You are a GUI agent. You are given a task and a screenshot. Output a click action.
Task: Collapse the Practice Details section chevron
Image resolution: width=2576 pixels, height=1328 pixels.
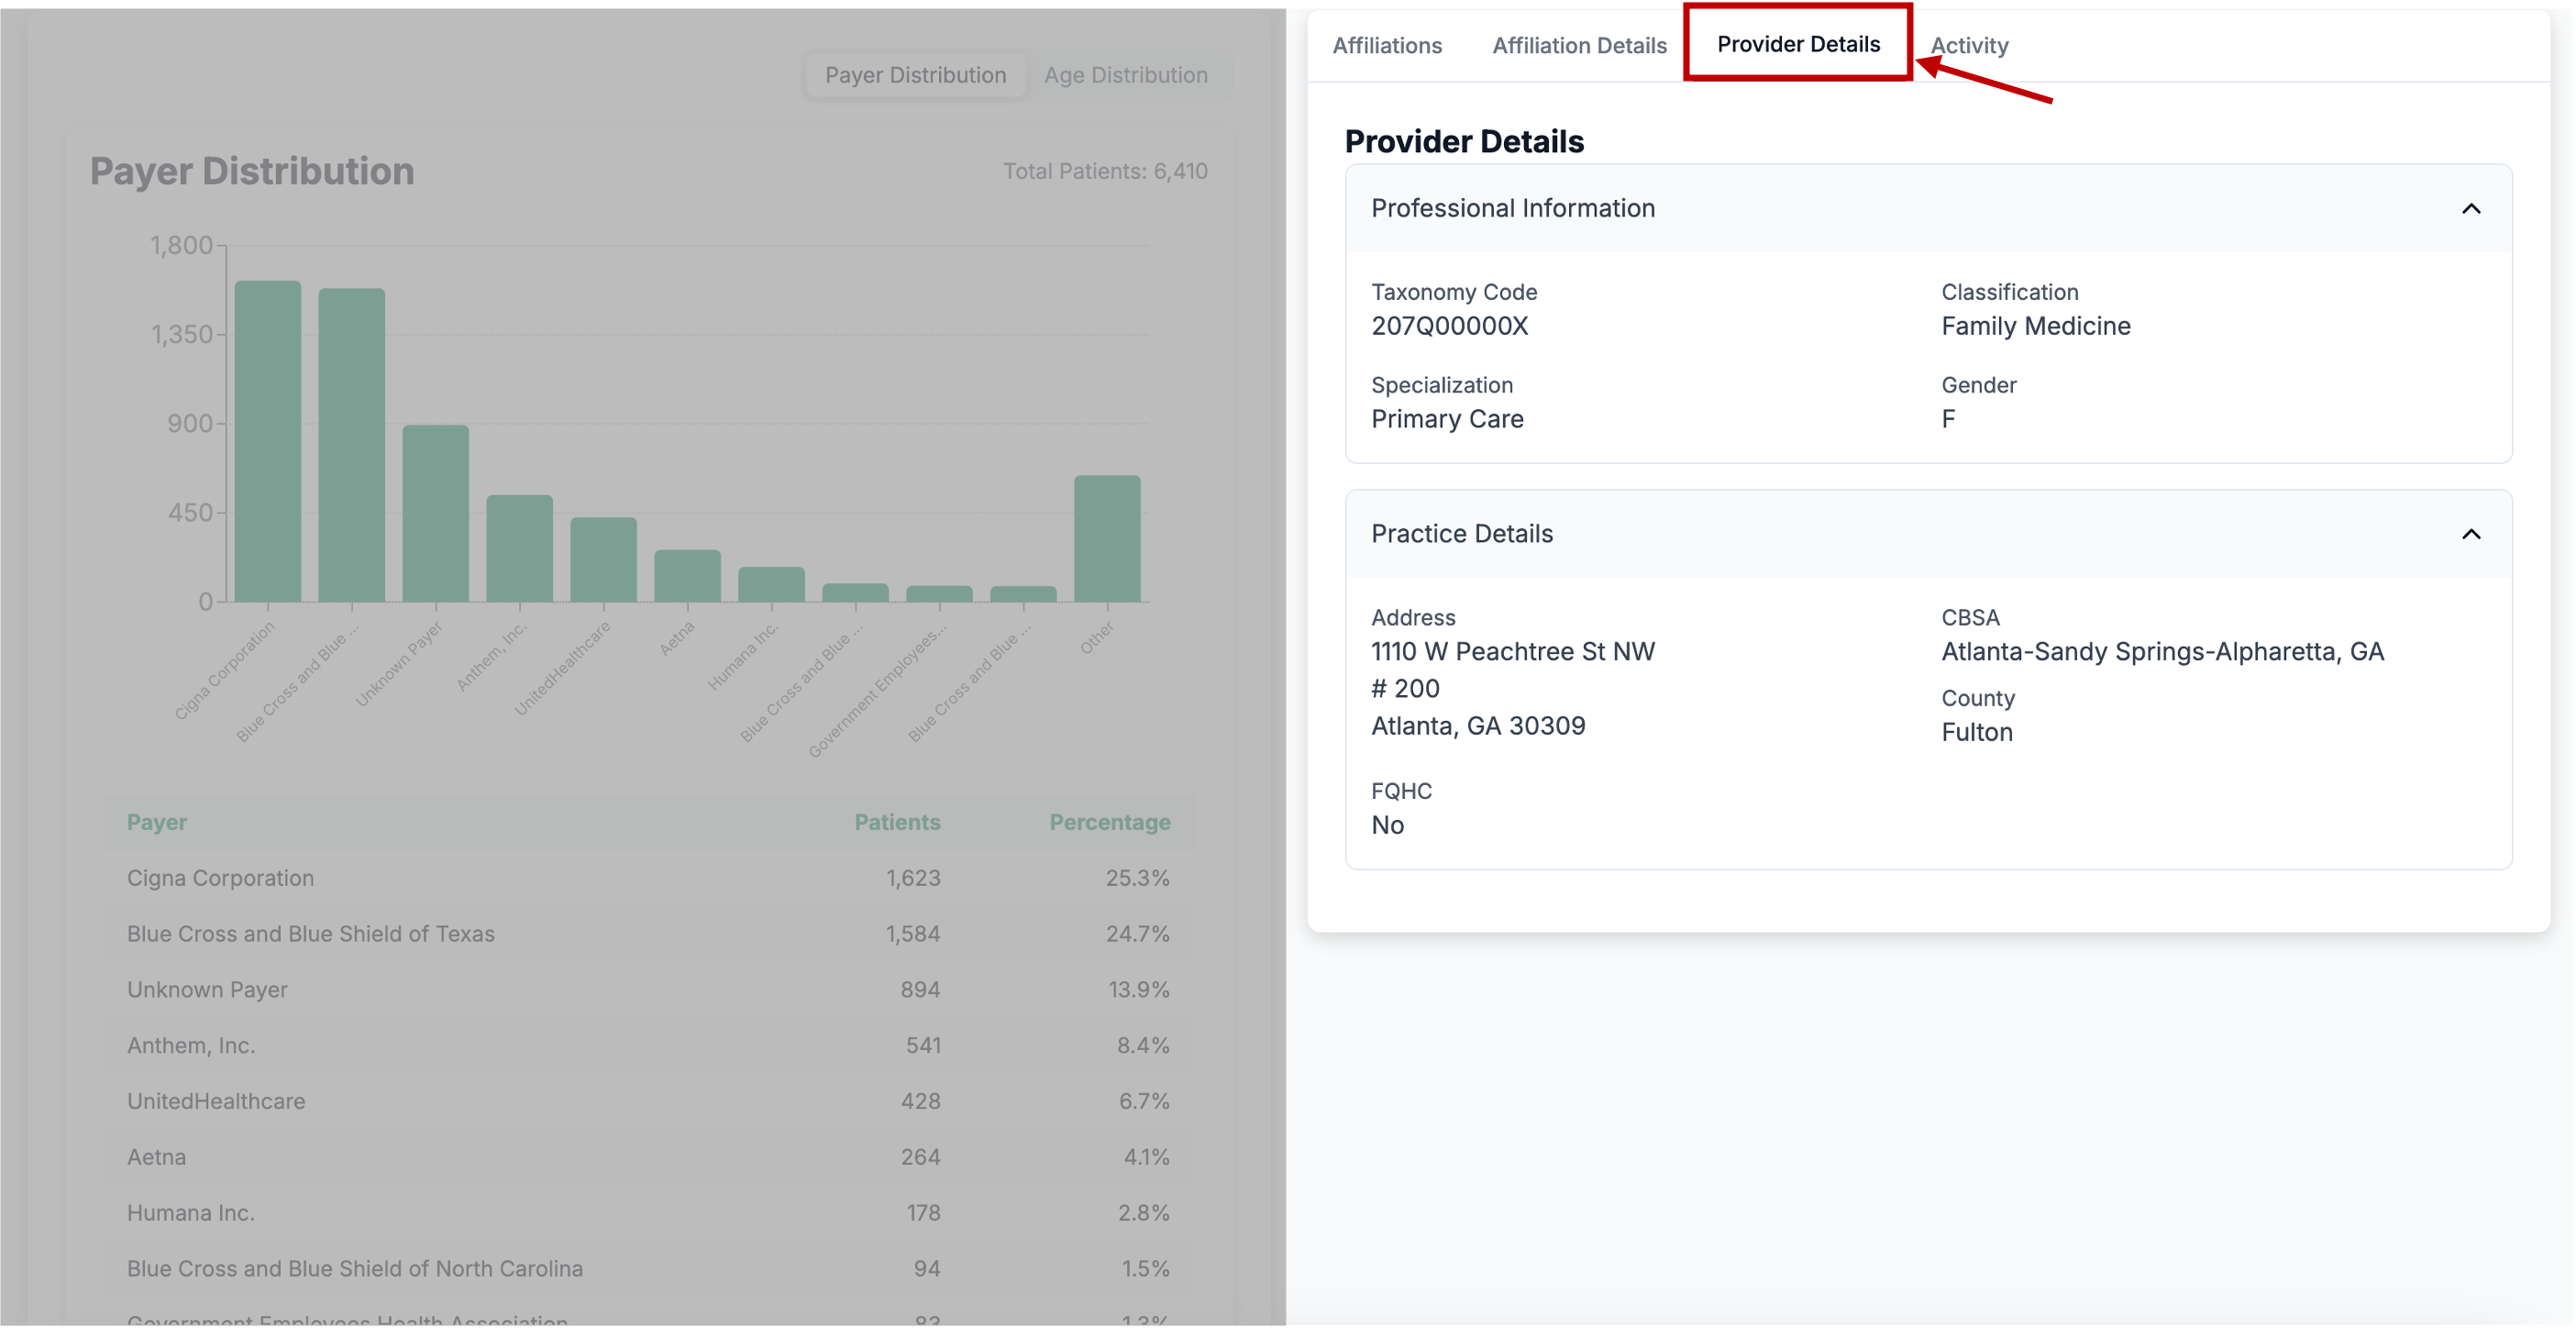(x=2470, y=534)
